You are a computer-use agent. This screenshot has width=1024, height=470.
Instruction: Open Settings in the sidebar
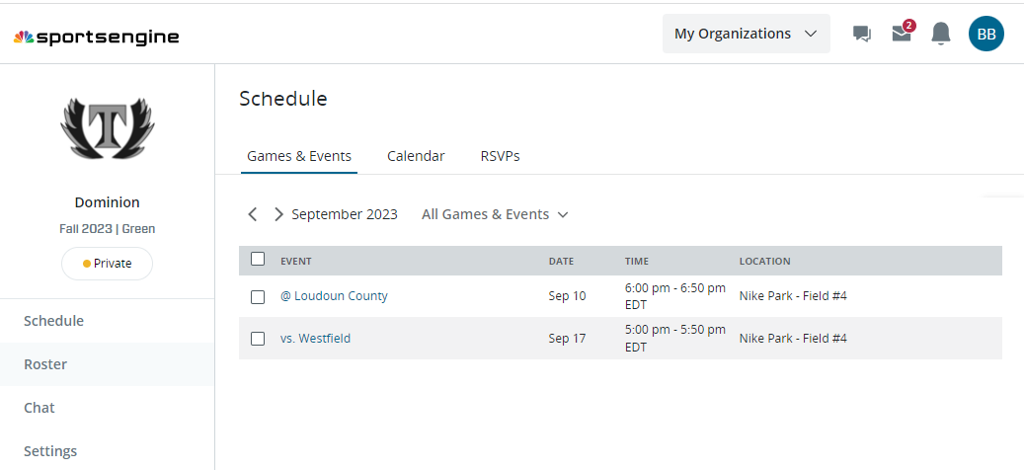coord(50,451)
